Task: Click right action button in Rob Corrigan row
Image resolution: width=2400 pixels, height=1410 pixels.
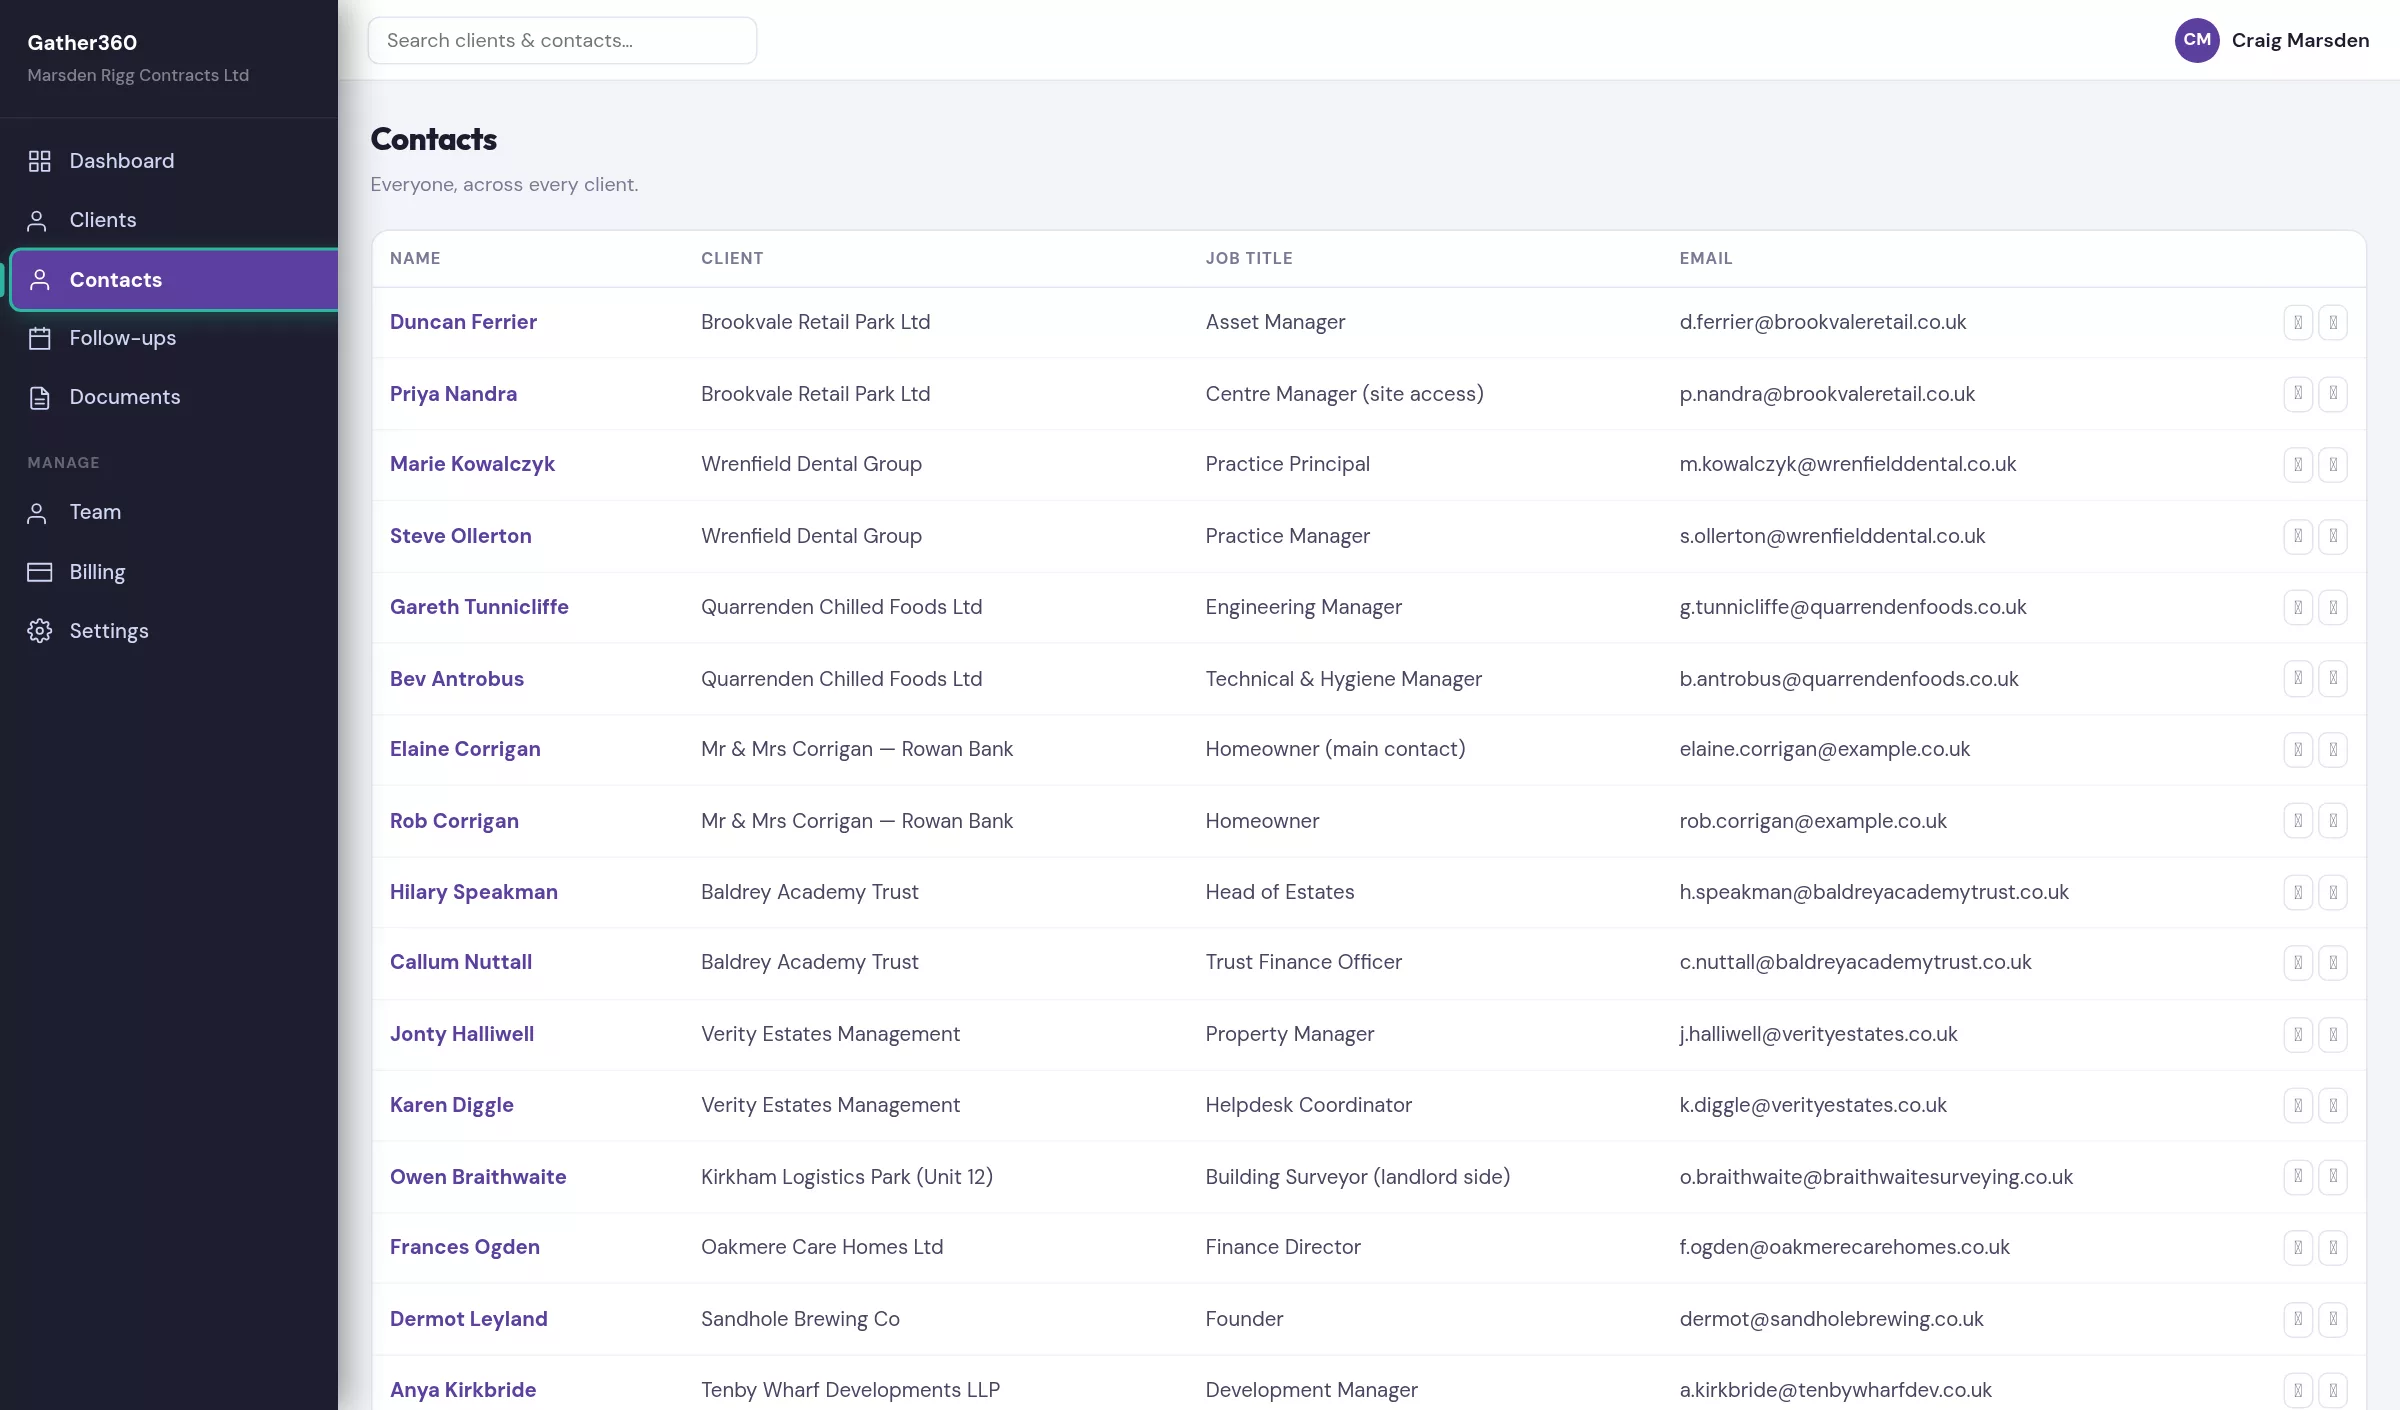Action: pyautogui.click(x=2333, y=821)
